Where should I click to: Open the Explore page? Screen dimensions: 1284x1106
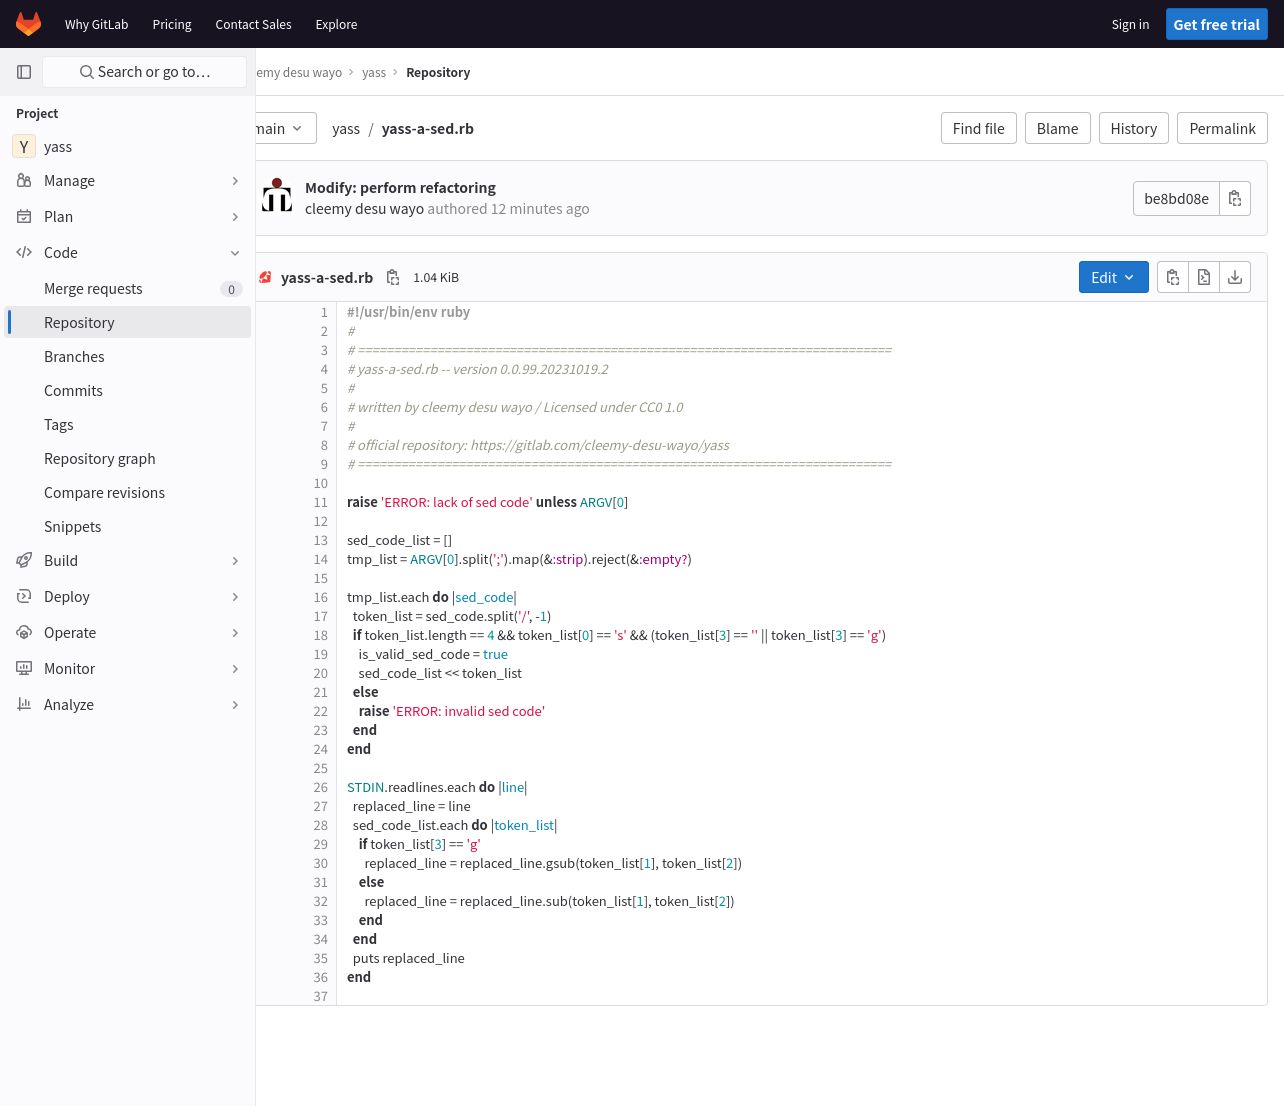336,24
